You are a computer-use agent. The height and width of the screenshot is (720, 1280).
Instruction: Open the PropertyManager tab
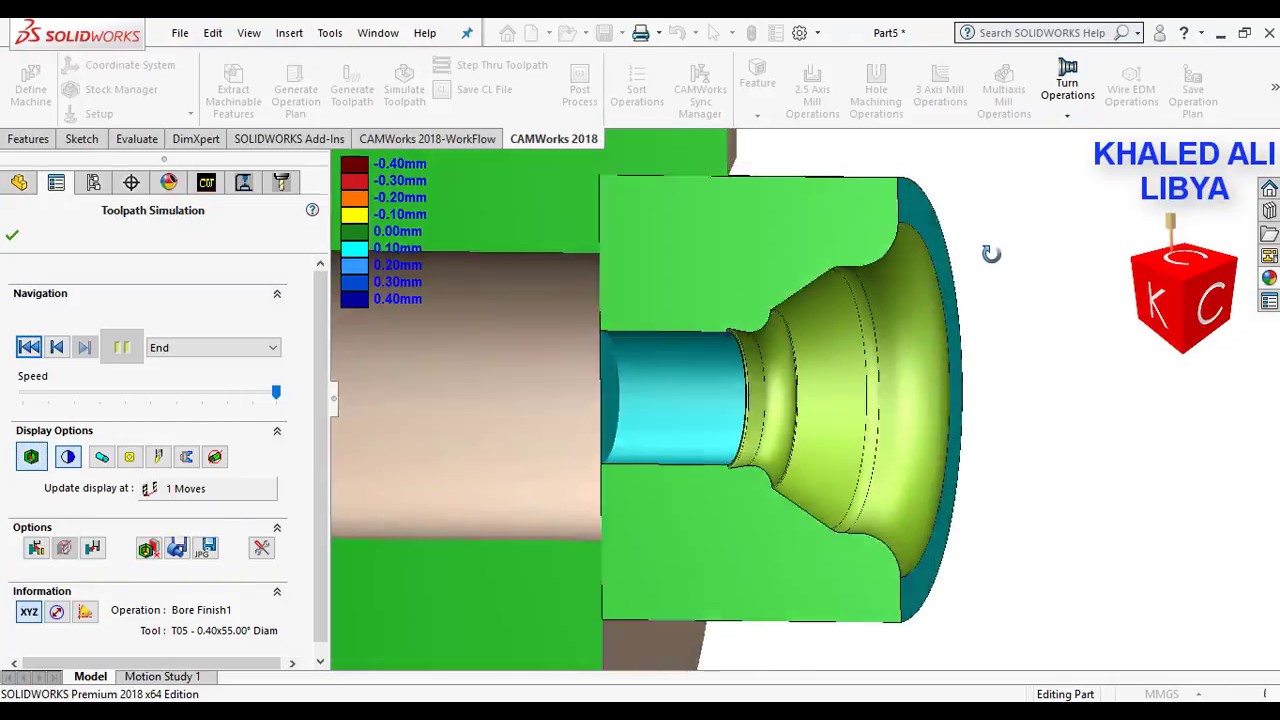[56, 182]
